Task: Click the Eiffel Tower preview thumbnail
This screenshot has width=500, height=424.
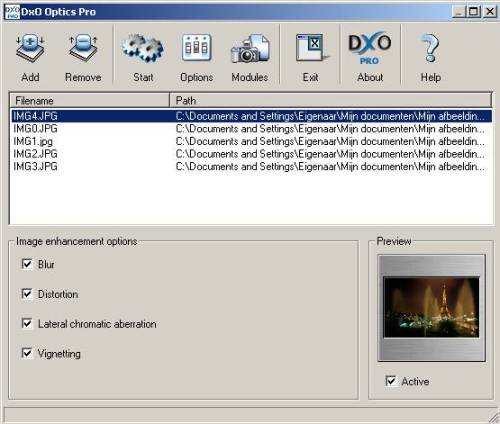Action: [431, 307]
